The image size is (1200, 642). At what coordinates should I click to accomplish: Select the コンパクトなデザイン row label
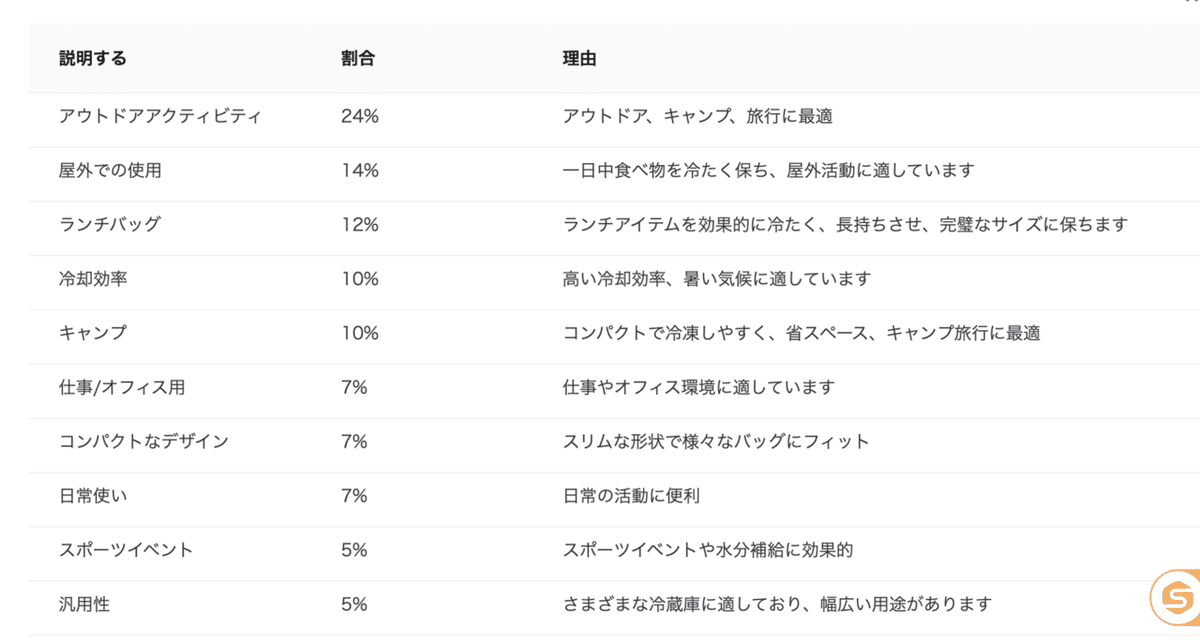click(144, 441)
